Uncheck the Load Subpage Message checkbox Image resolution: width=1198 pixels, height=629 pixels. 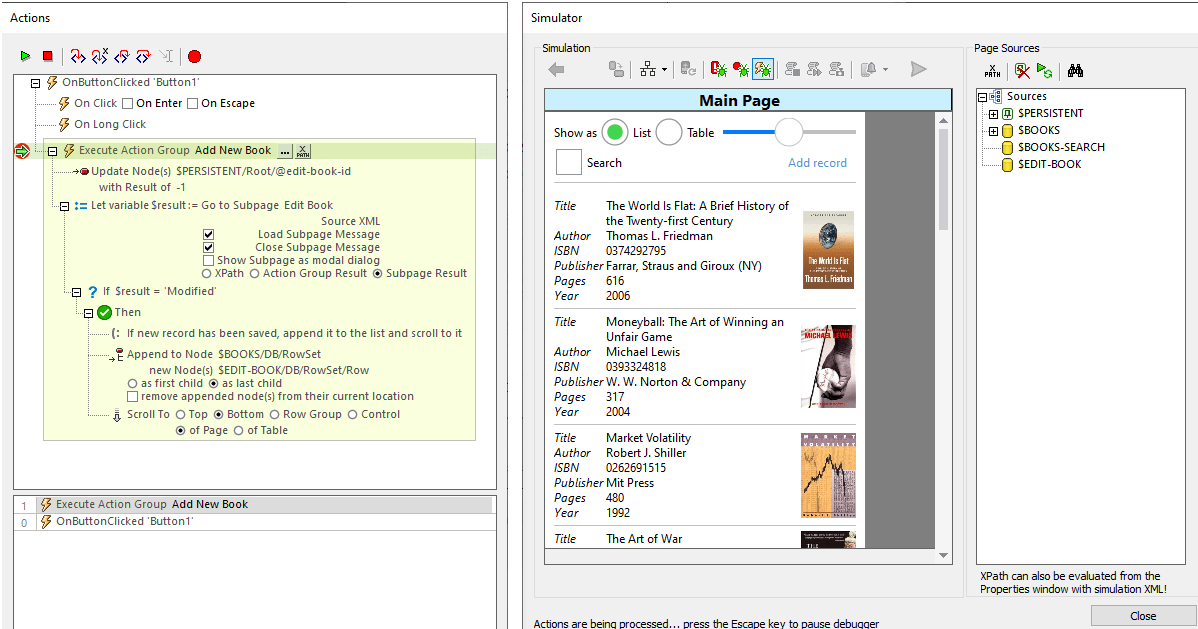[x=208, y=234]
